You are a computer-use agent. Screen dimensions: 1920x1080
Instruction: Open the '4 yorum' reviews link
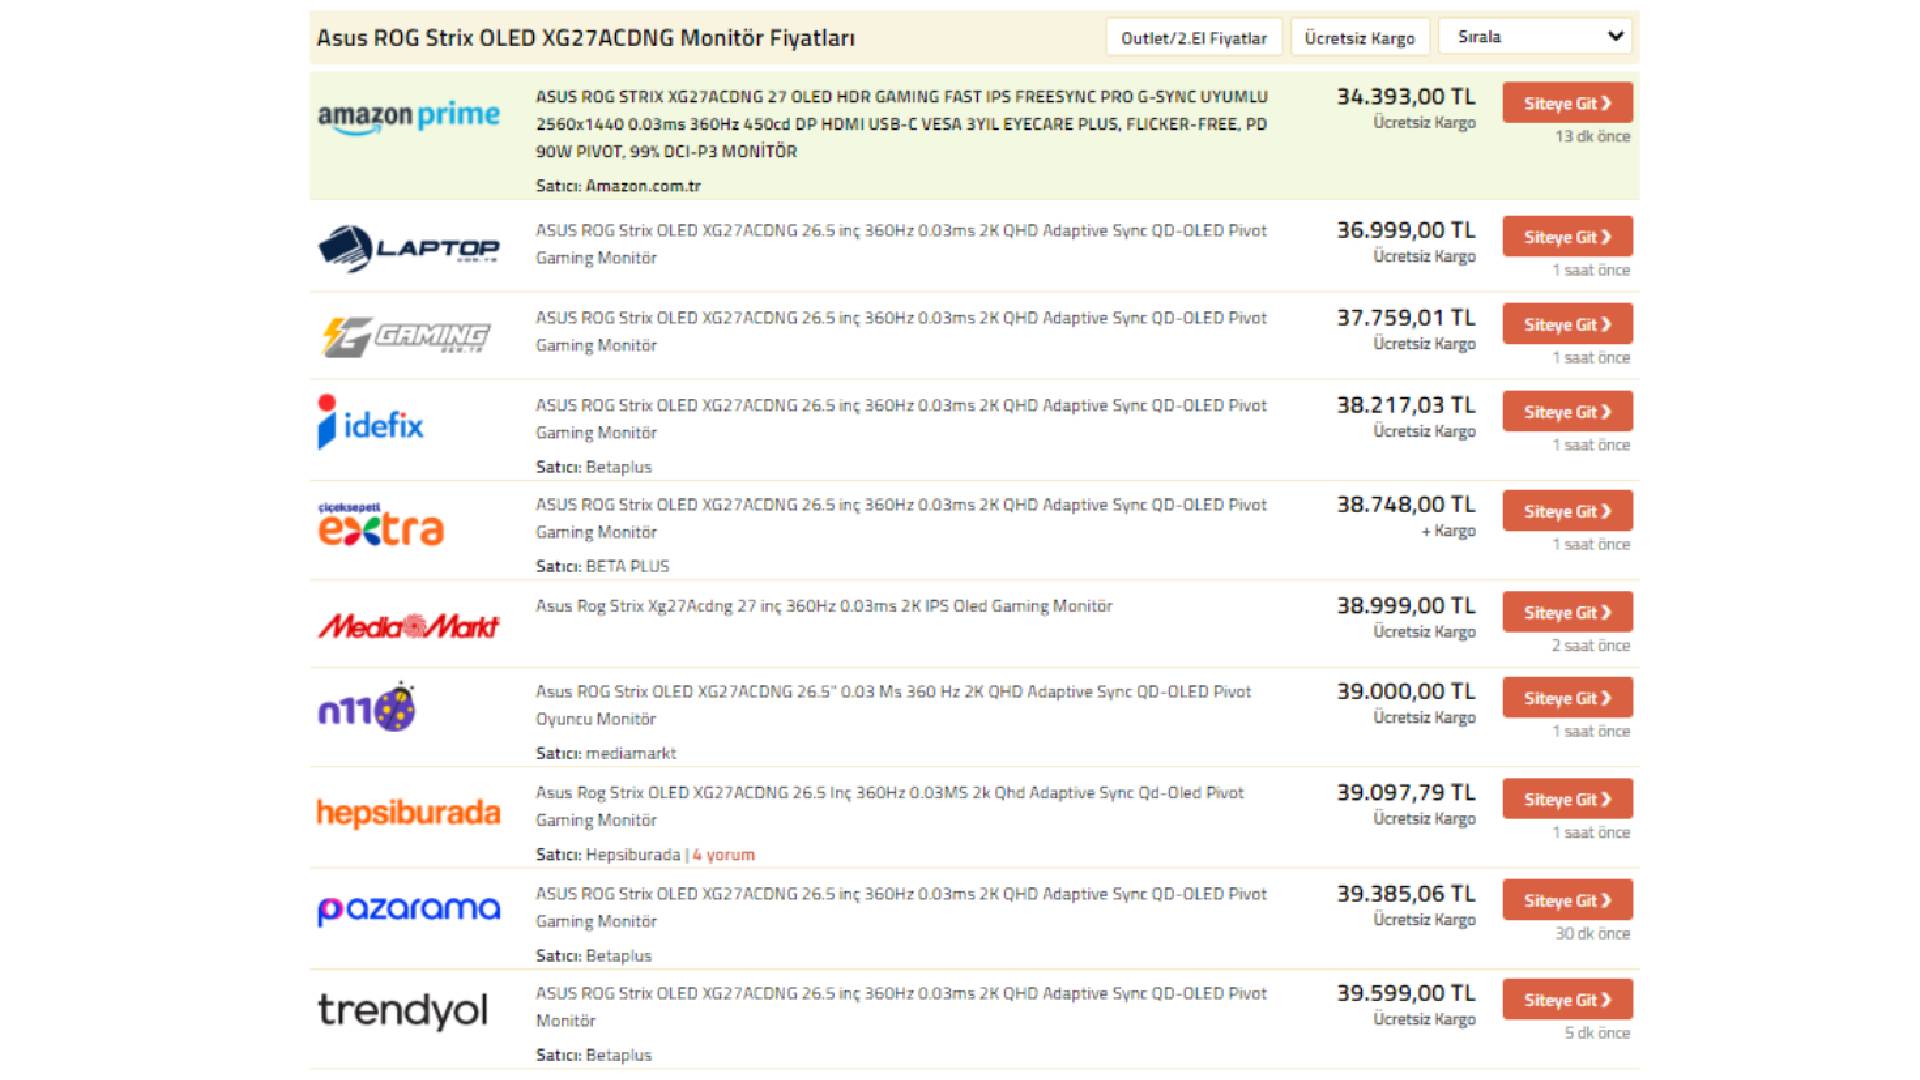pyautogui.click(x=724, y=855)
